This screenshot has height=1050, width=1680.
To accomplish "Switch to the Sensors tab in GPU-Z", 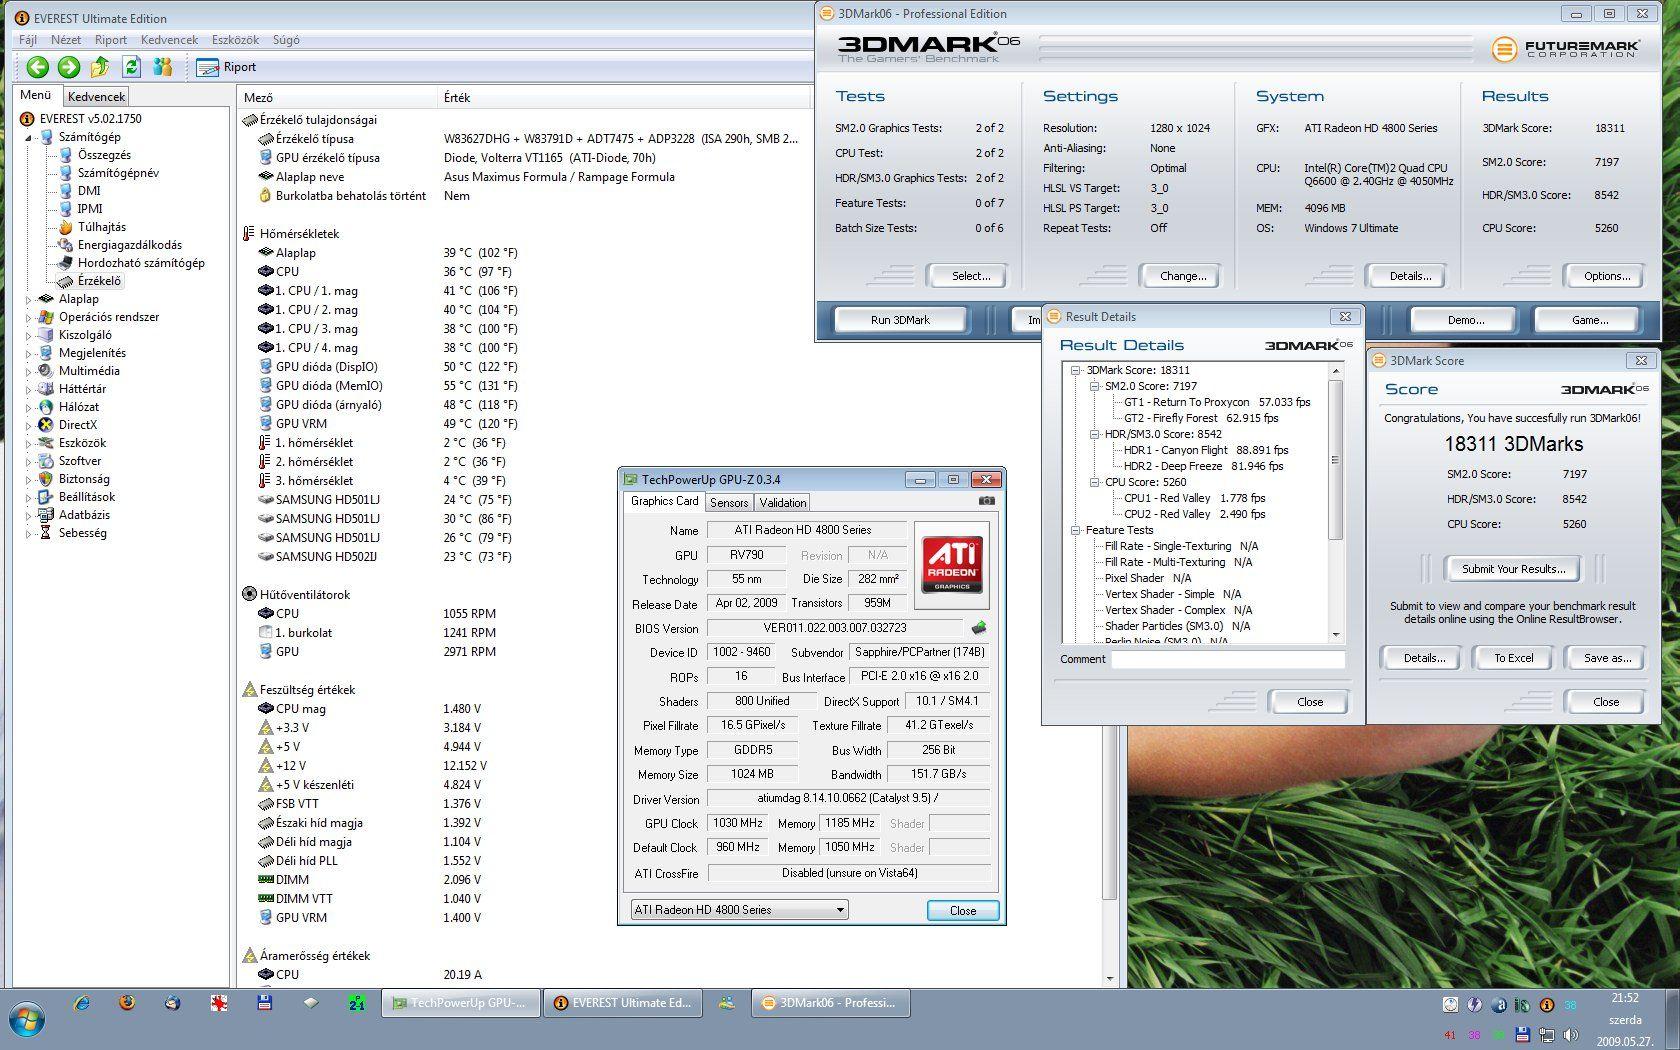I will [729, 502].
